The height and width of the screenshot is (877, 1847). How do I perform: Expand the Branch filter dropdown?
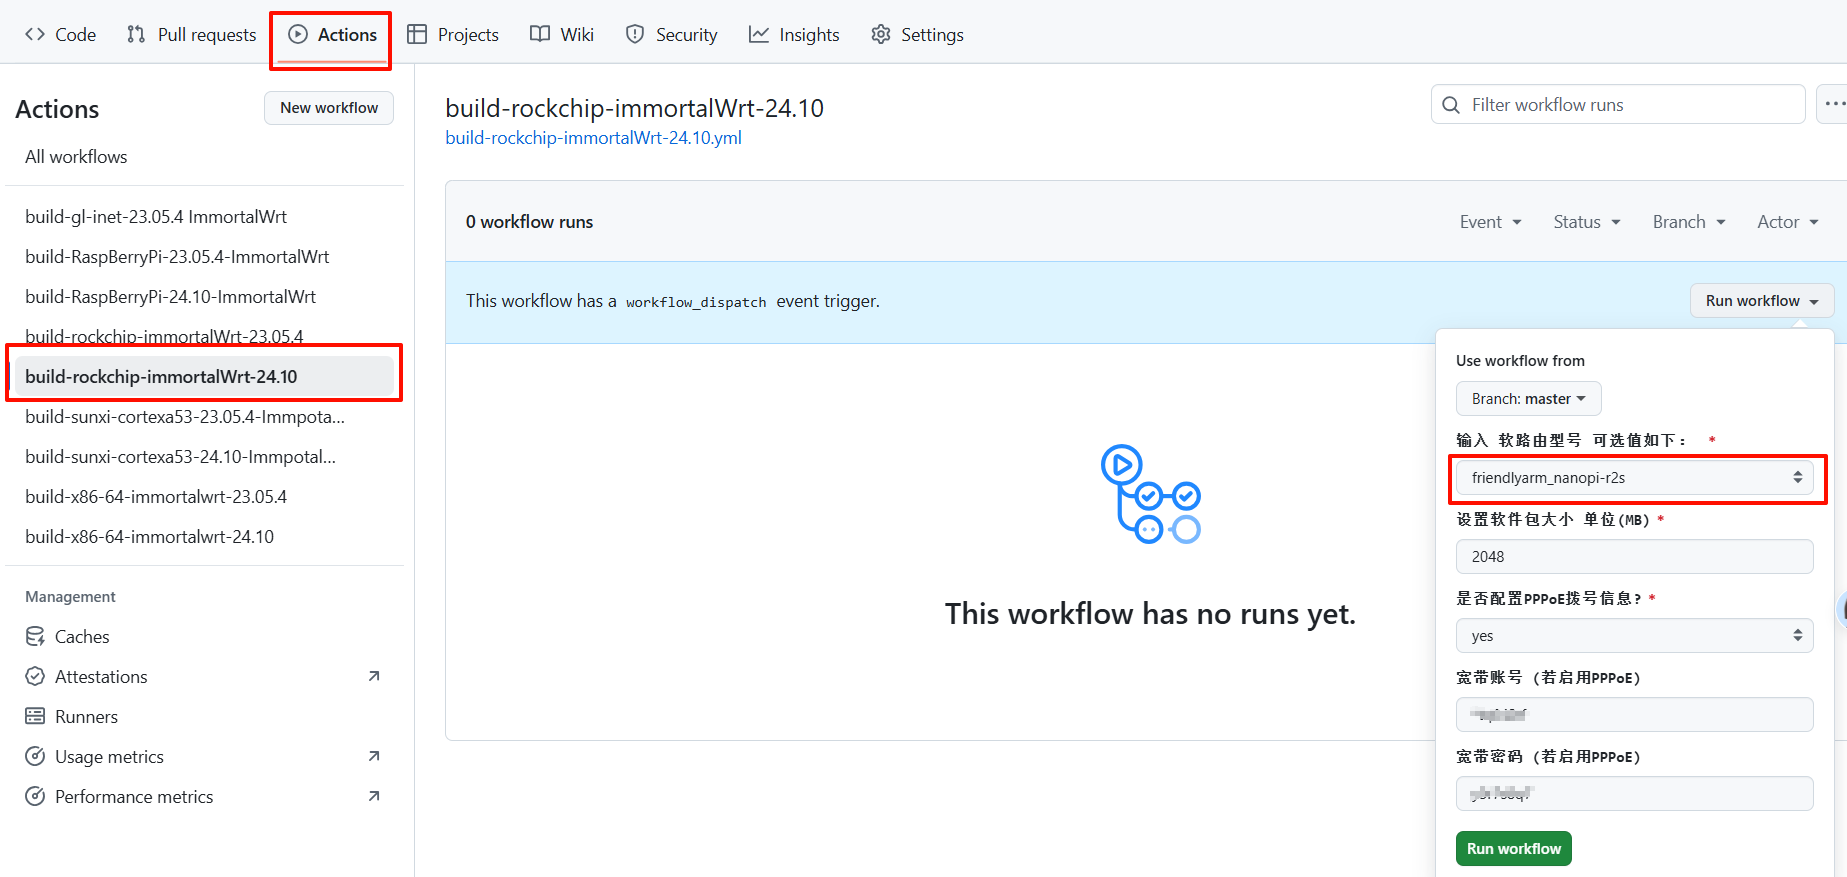tap(1689, 222)
